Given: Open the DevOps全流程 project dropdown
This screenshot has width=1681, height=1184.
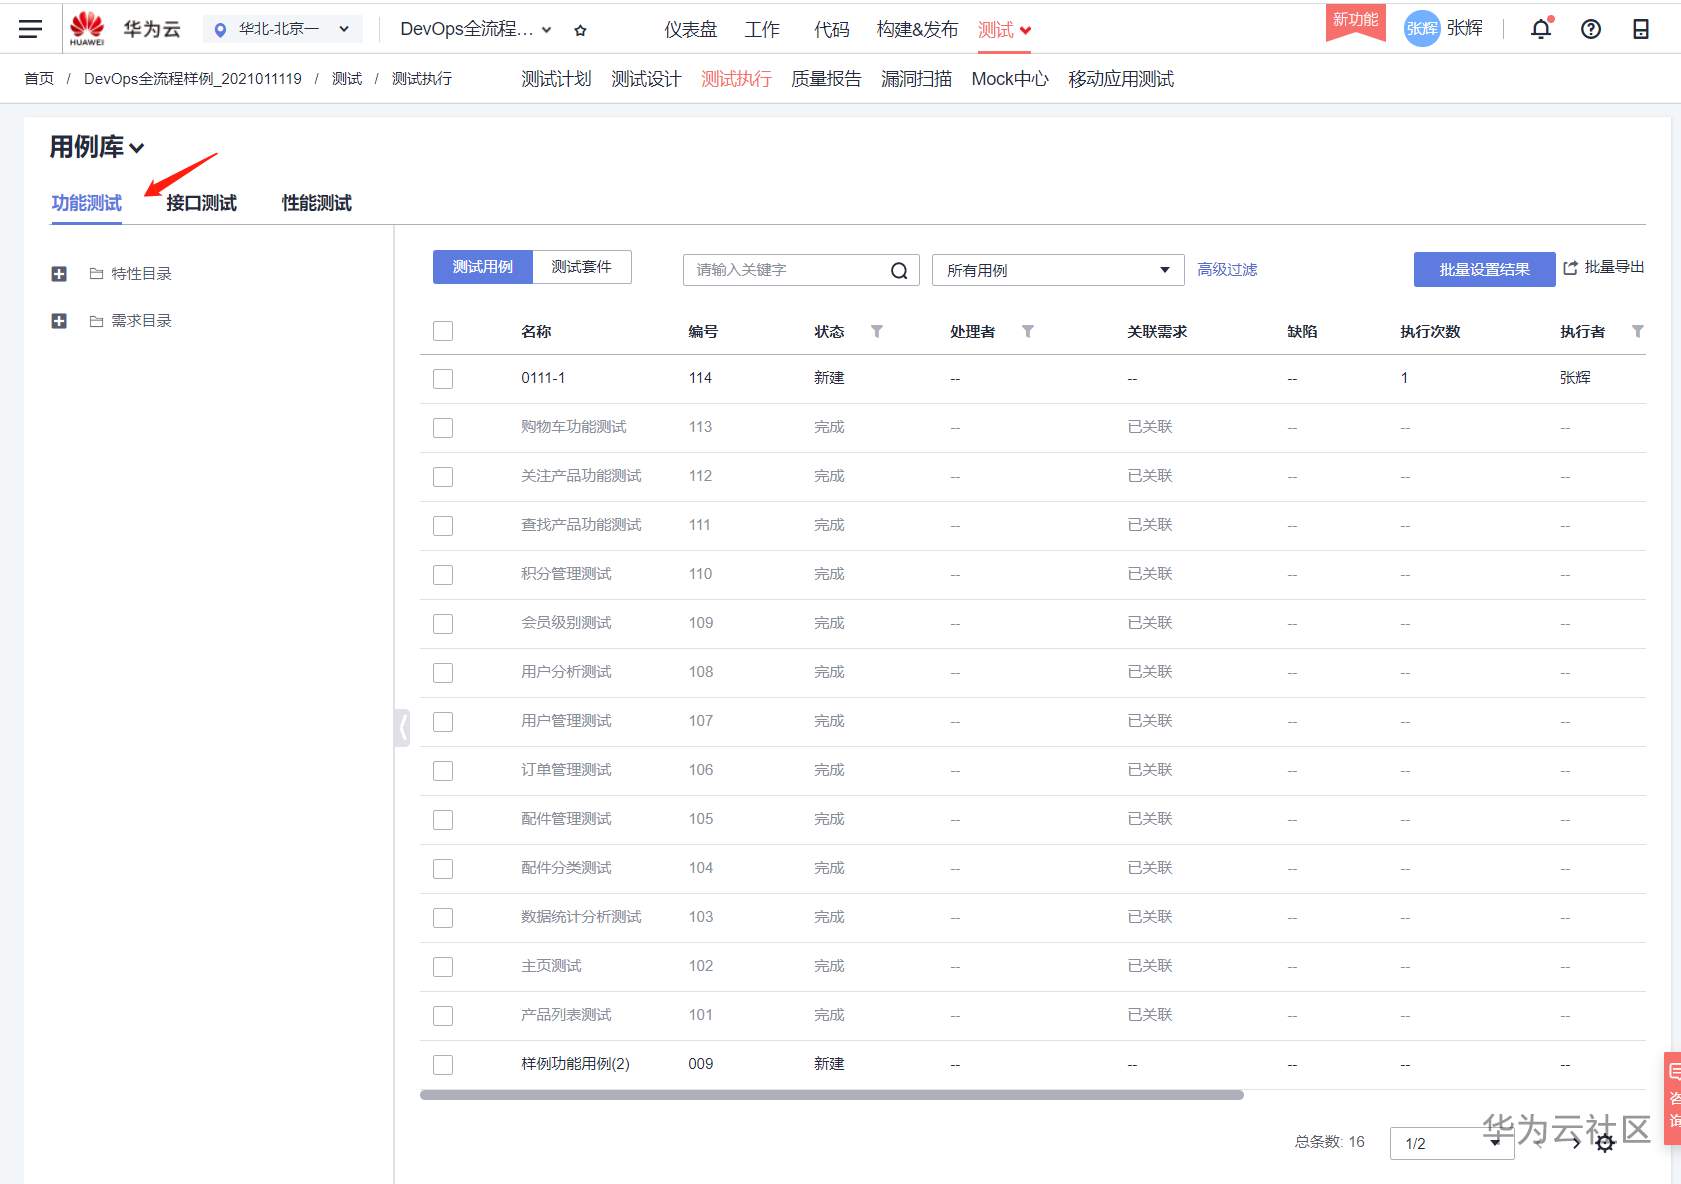Looking at the screenshot, I should 476,30.
